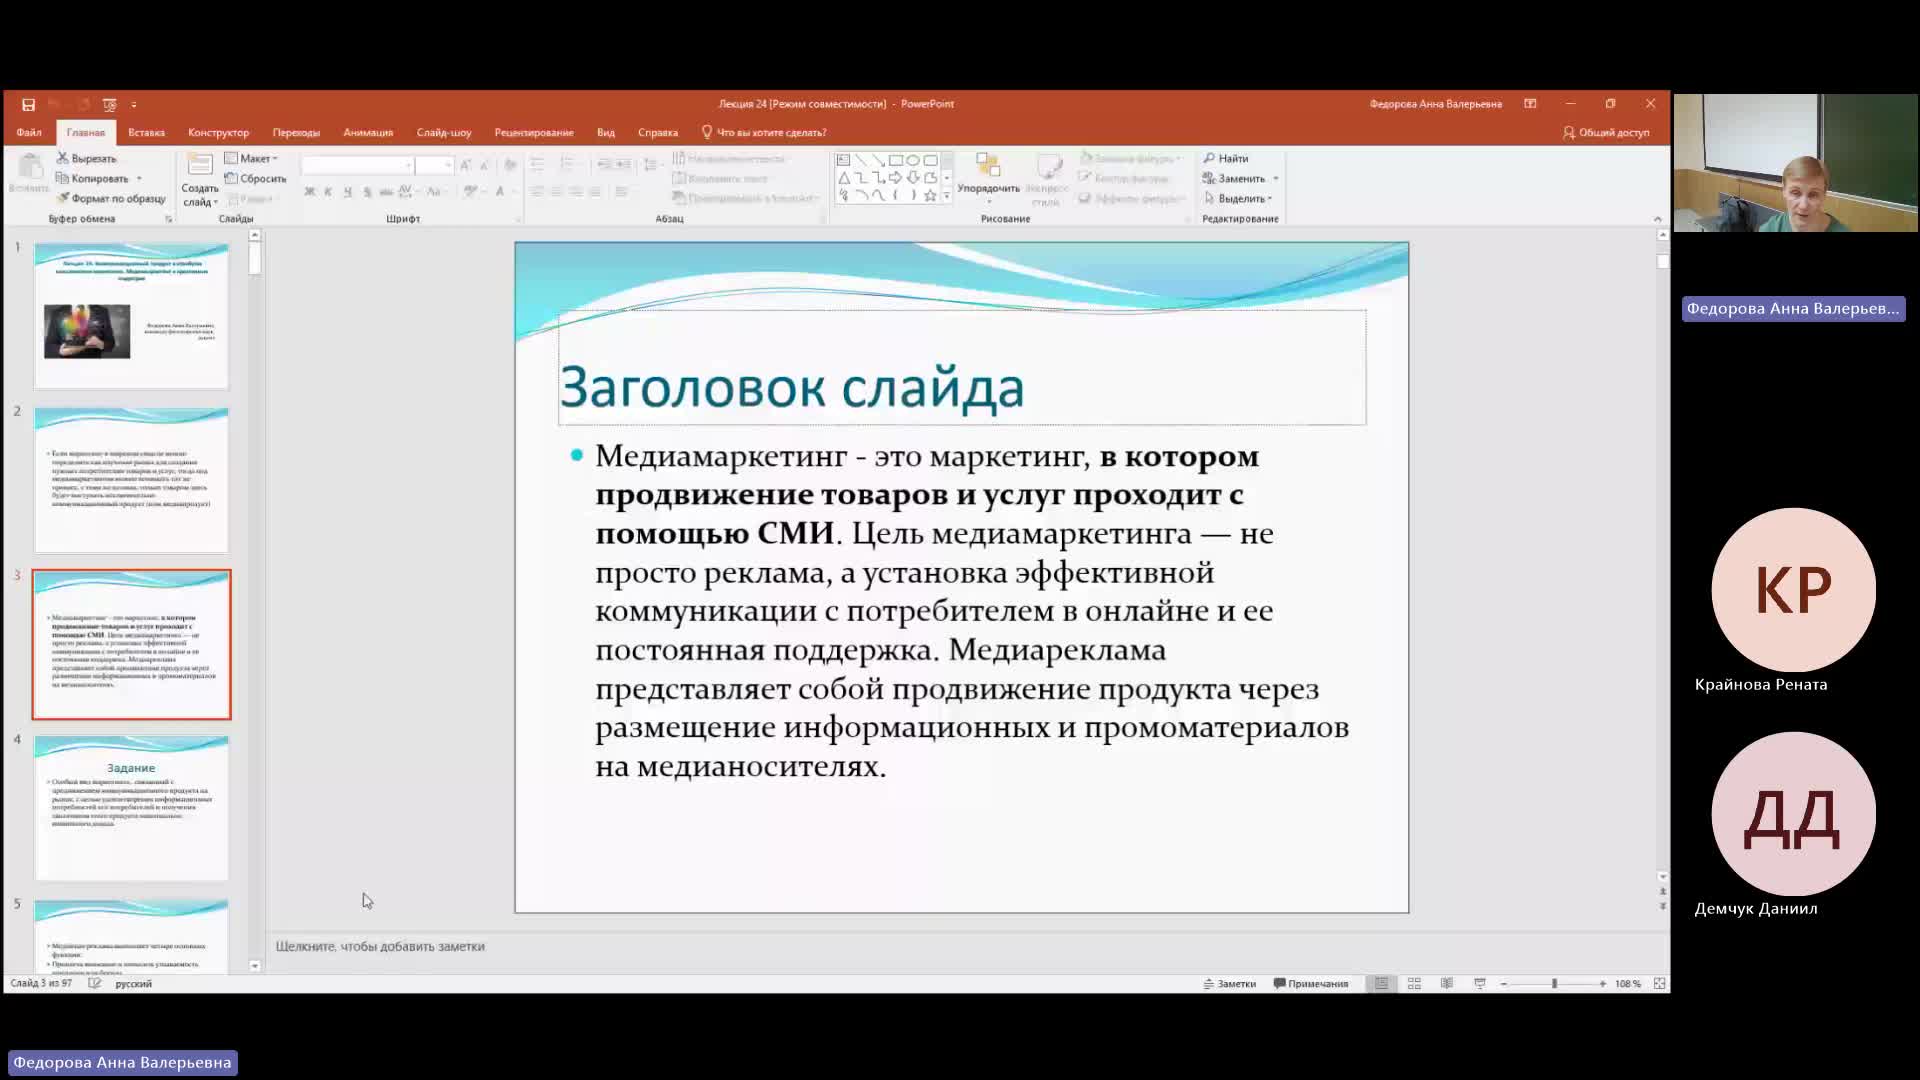Open the Макет layout dropdown
This screenshot has width=1920, height=1080.
[x=251, y=158]
